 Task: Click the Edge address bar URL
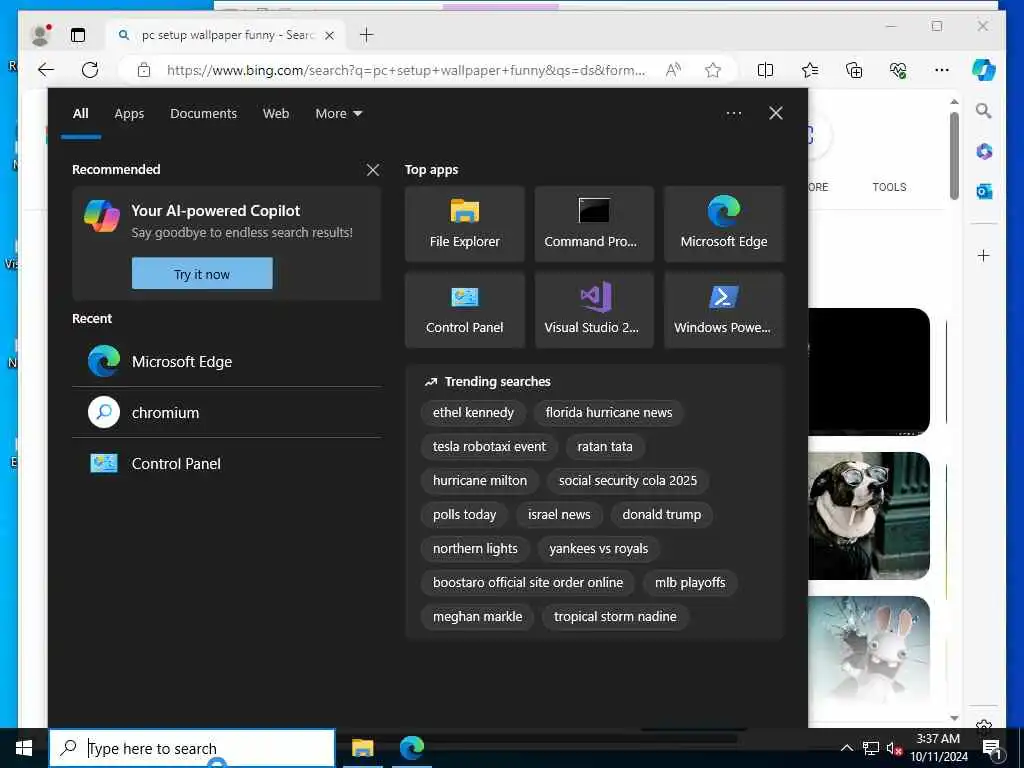tap(406, 70)
